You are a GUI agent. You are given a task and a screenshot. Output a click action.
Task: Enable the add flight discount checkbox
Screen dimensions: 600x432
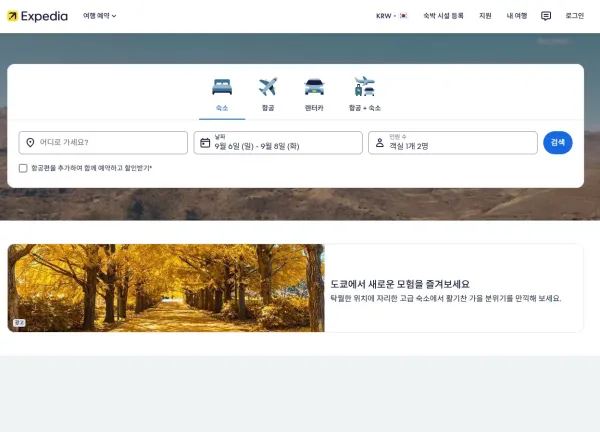coord(23,168)
